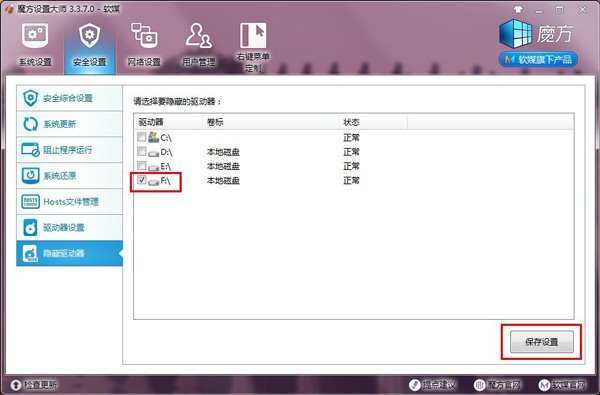600x395 pixels.
Task: Open the 网络设置 toolbar icon
Action: coord(144,36)
